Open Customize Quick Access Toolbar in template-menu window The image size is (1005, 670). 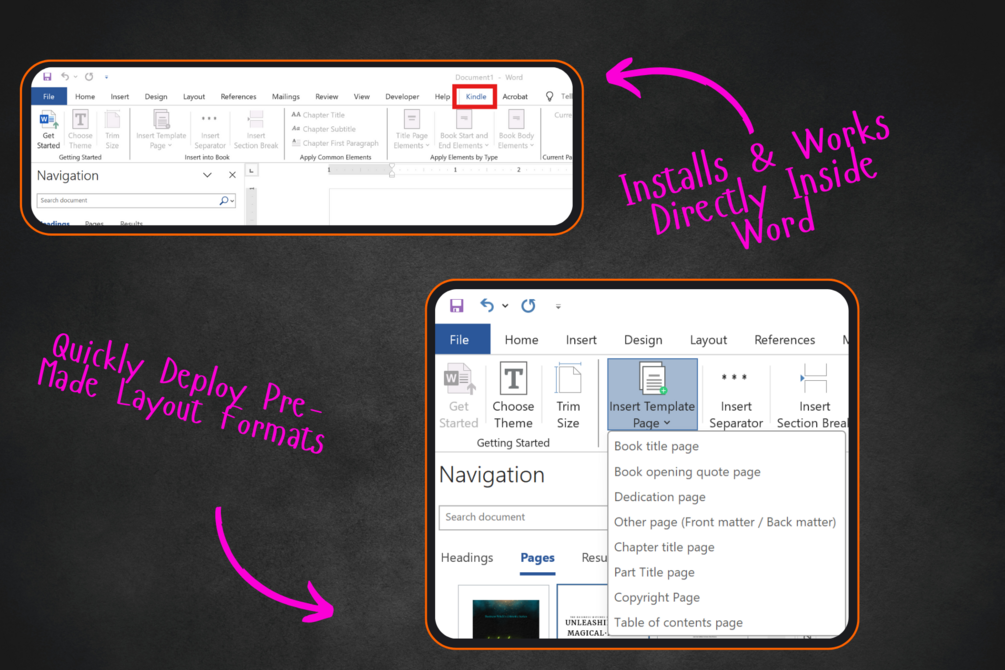[x=558, y=306]
